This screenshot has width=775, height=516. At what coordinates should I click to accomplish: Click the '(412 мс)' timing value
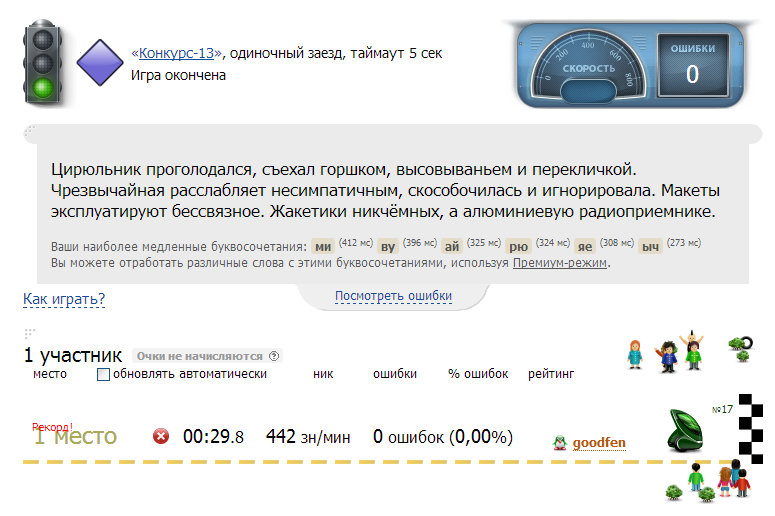coord(356,243)
